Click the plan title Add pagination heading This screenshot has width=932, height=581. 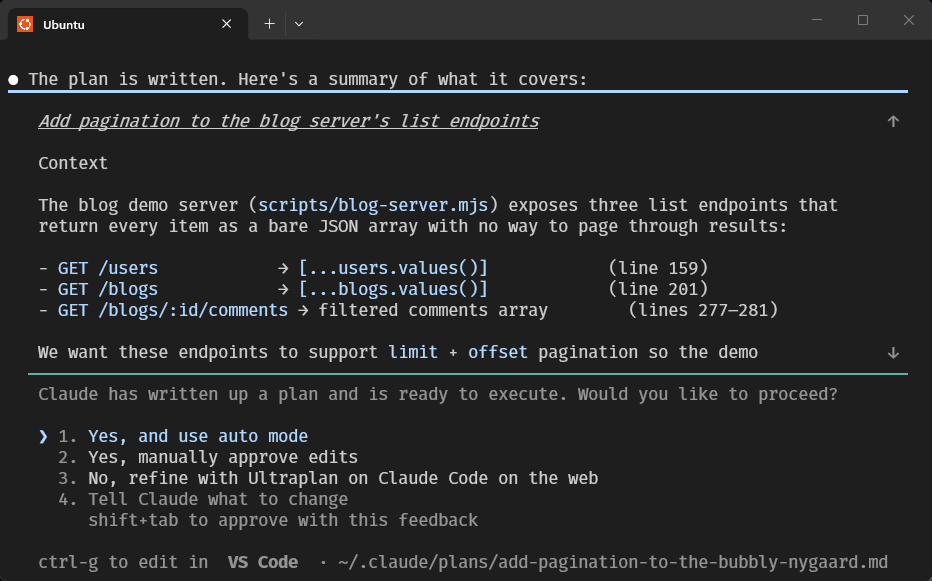pos(289,121)
